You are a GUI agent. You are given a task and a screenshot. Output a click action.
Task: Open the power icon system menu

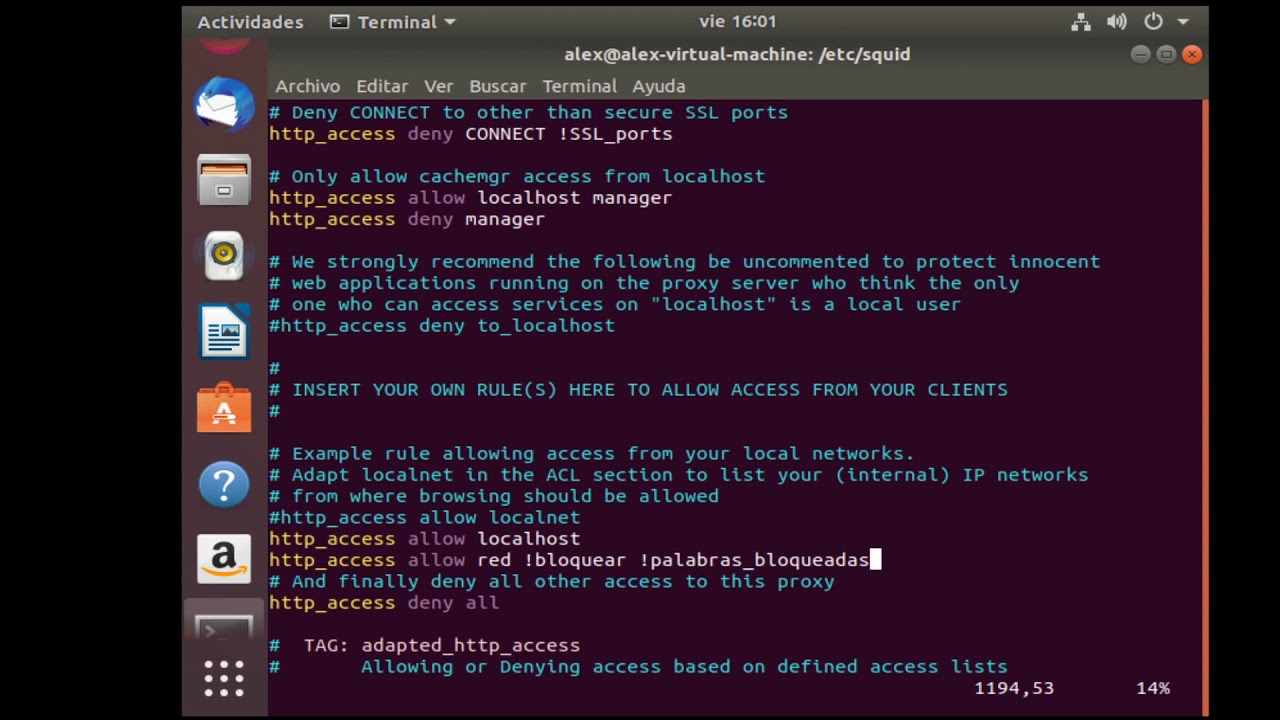pyautogui.click(x=1154, y=22)
